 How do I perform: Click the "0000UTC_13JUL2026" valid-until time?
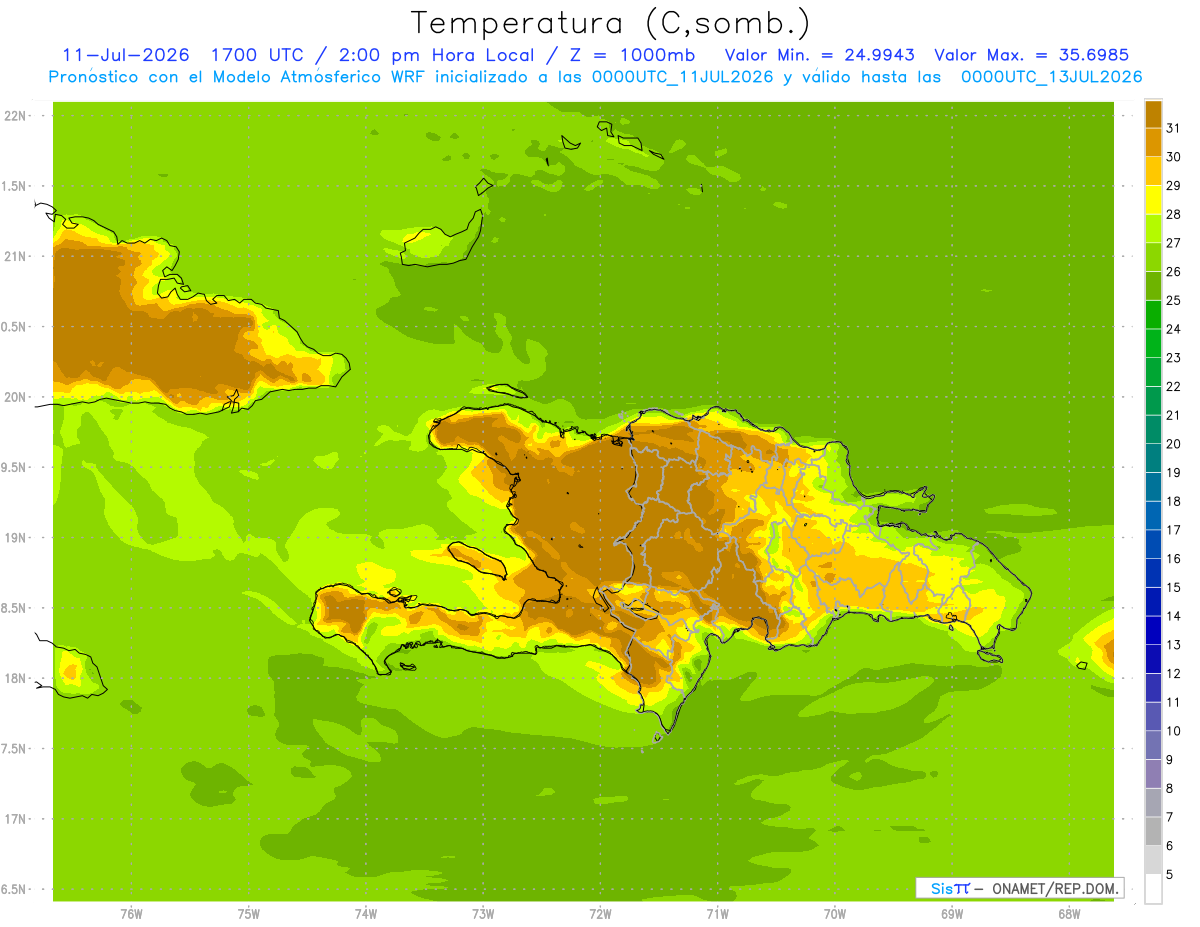pyautogui.click(x=1051, y=77)
